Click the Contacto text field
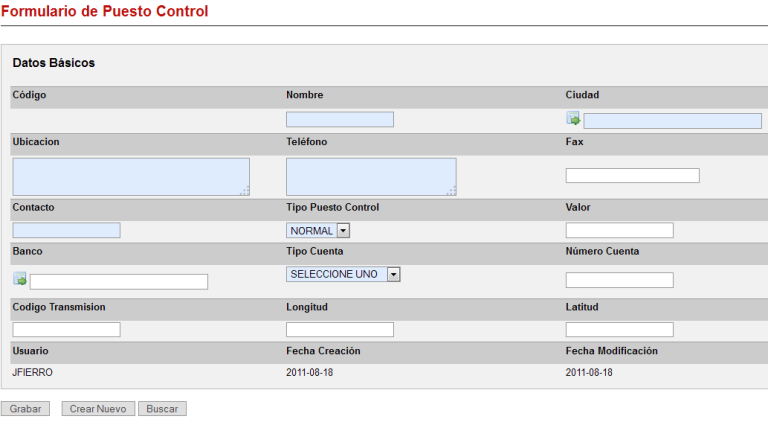Image resolution: width=768 pixels, height=422 pixels. coord(66,231)
